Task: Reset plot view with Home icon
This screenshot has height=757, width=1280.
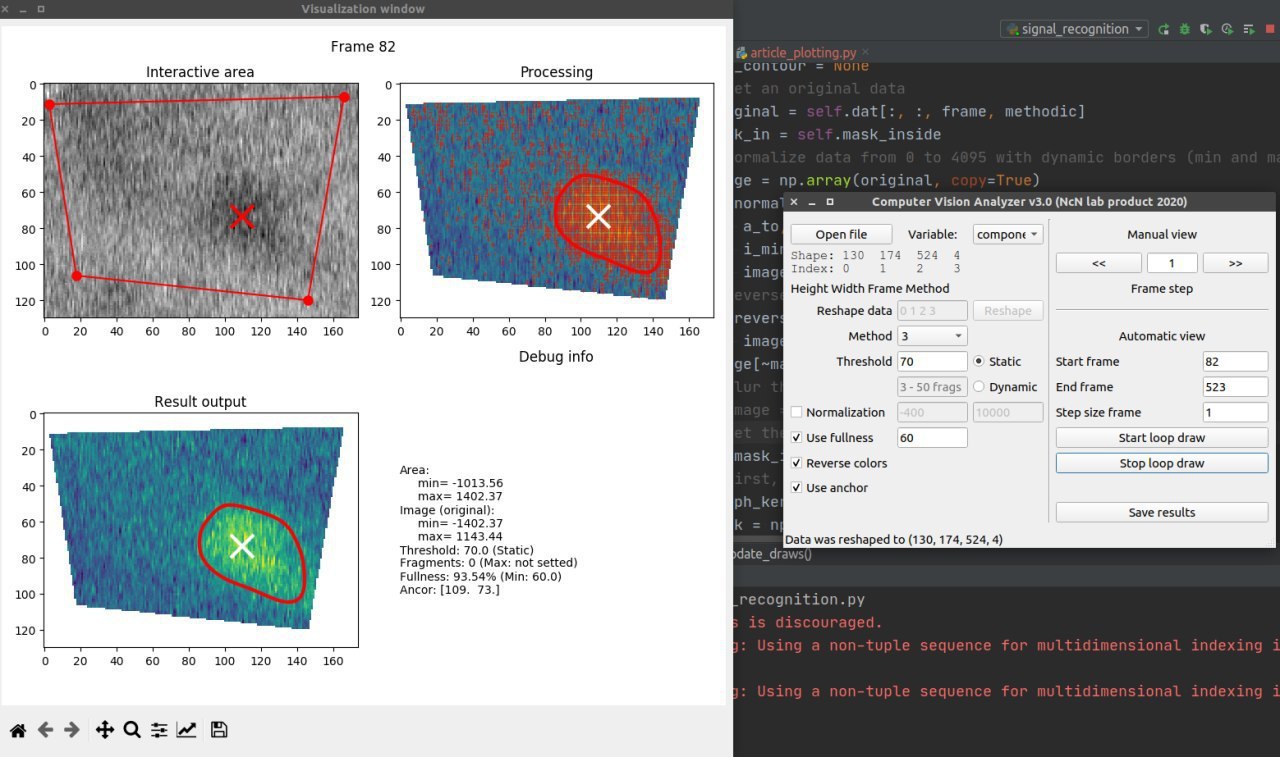Action: pyautogui.click(x=18, y=730)
